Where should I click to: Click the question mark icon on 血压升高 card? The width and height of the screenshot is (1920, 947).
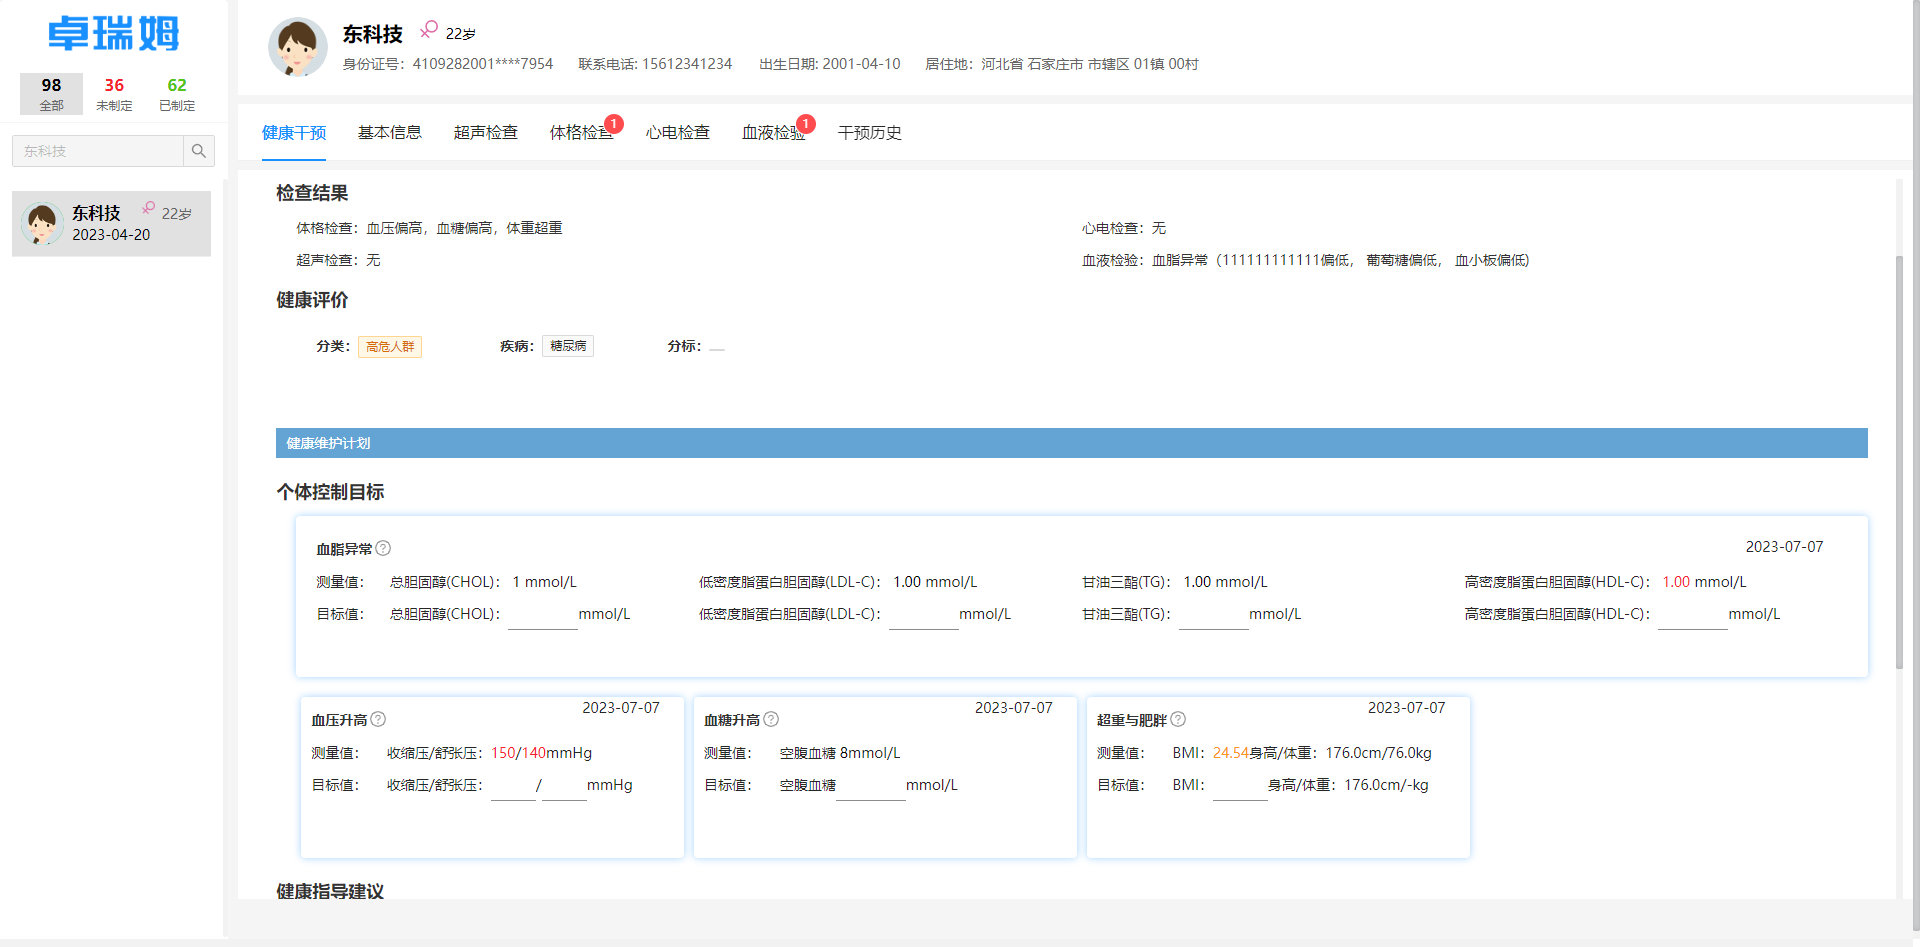[x=378, y=719]
